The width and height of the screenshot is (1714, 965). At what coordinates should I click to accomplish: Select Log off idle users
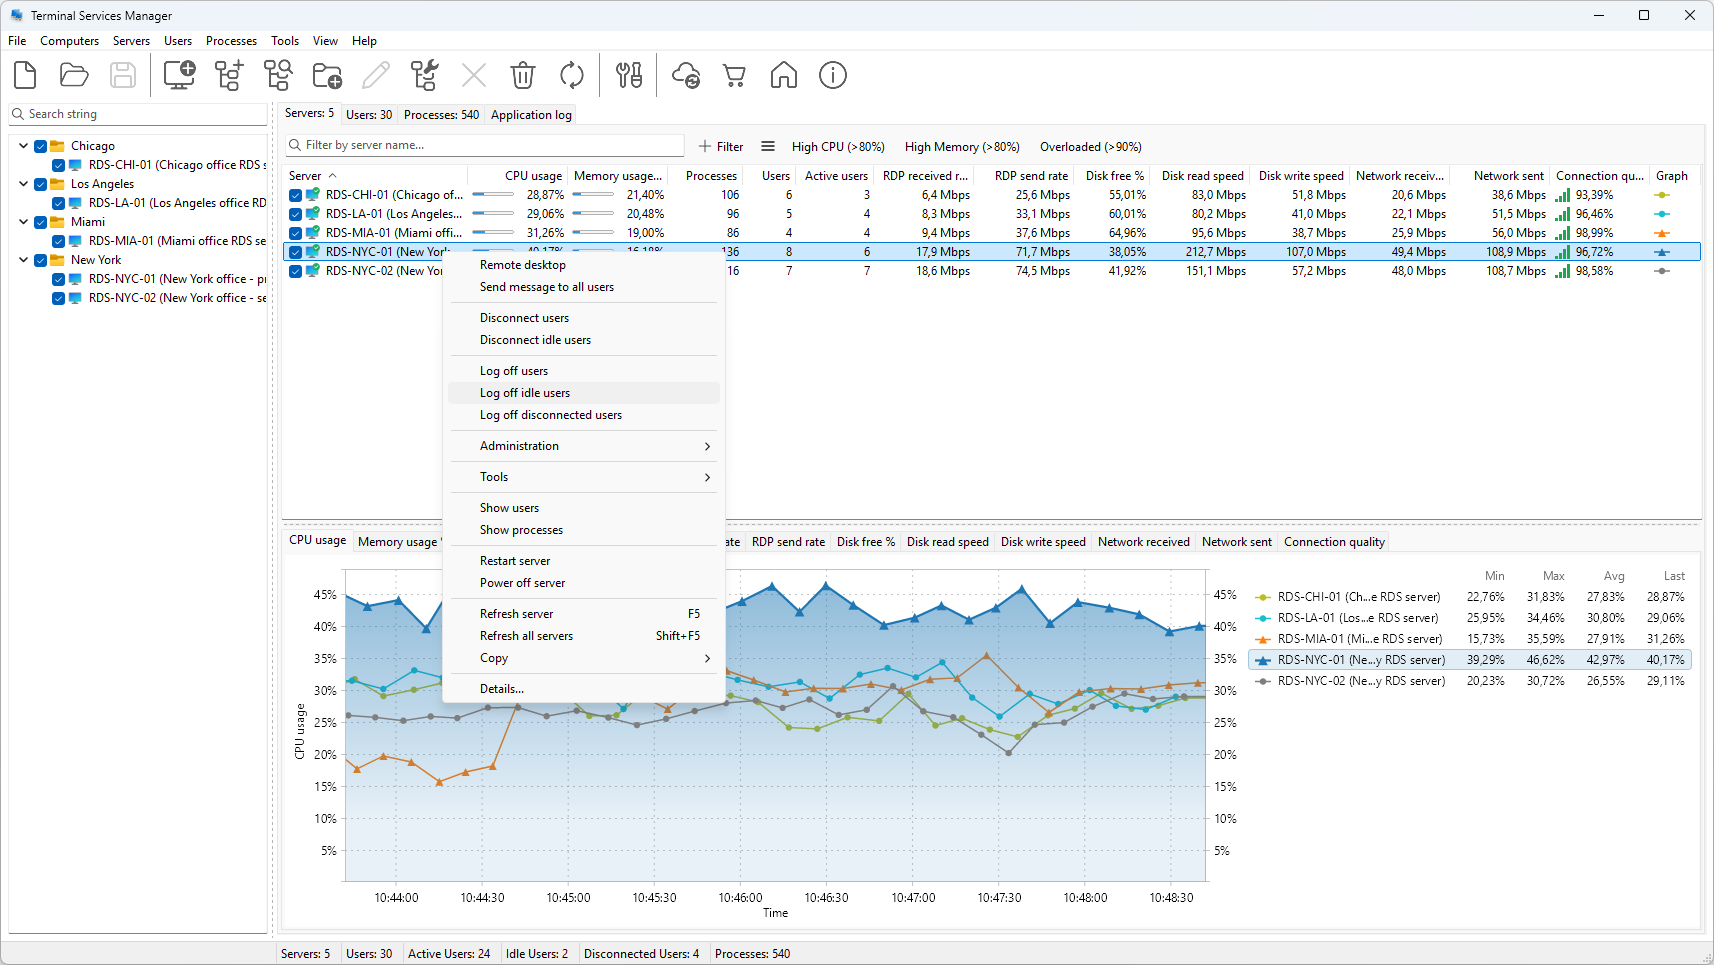pyautogui.click(x=584, y=393)
